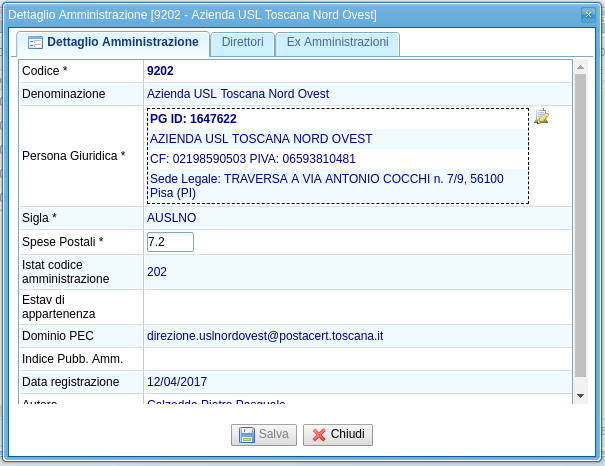
Task: Click the Istat codice value 202
Action: click(x=157, y=272)
